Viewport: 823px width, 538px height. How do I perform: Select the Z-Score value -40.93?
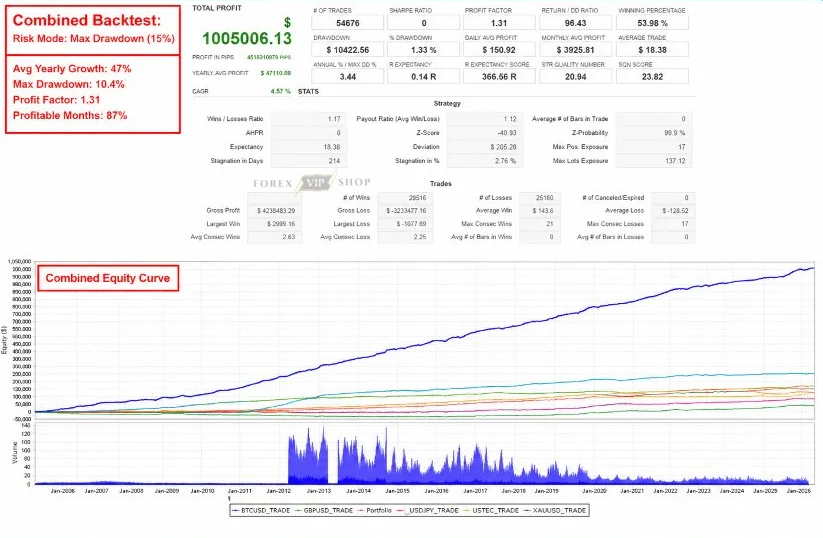tap(483, 133)
